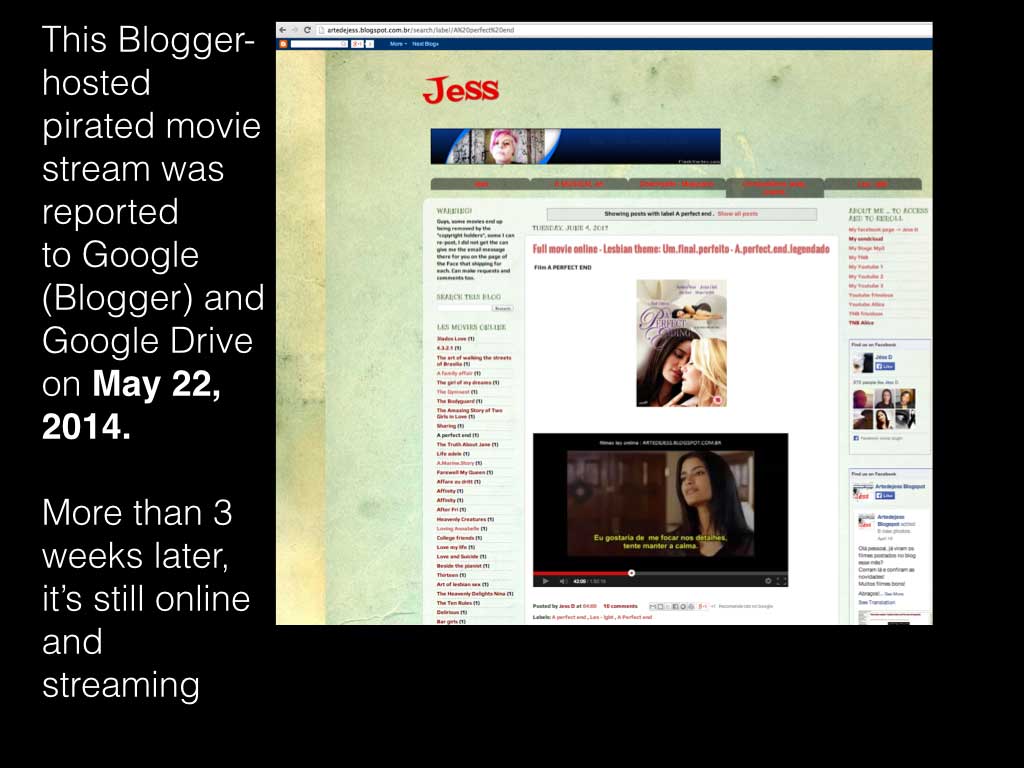Focus the address bar showing artedejess.blogspot.com.br

[624, 30]
